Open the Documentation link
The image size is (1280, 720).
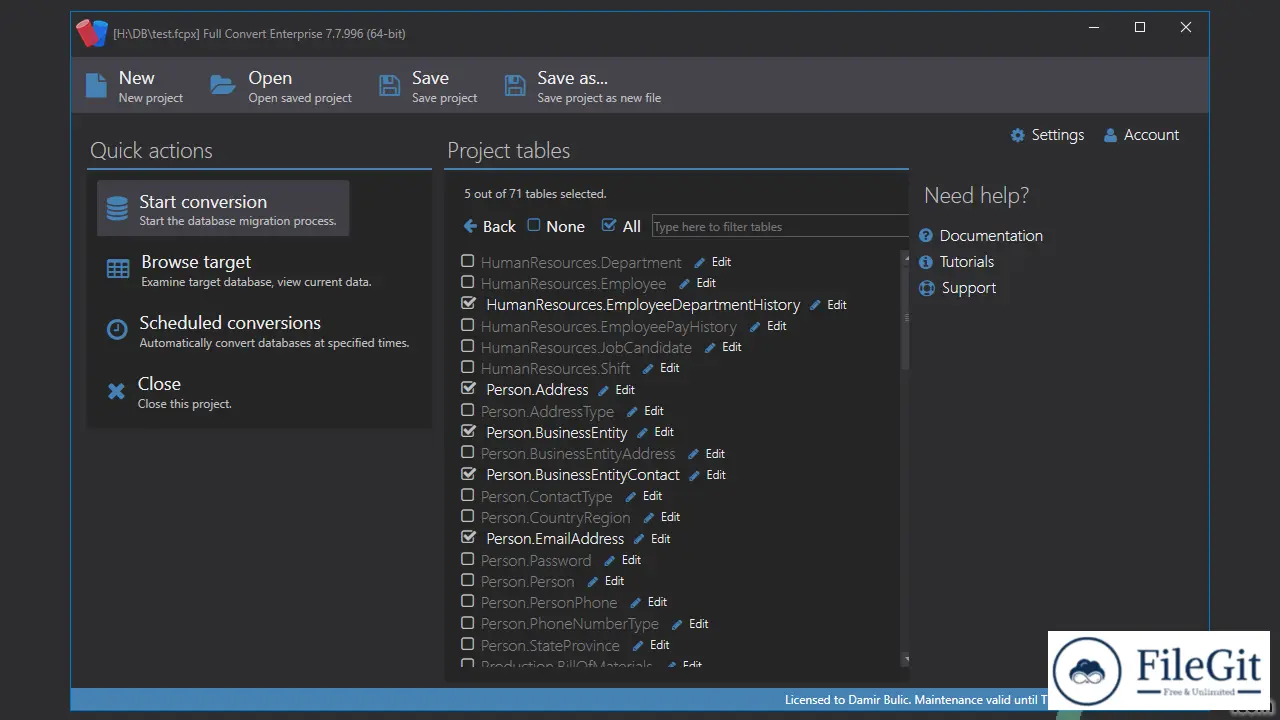click(981, 236)
